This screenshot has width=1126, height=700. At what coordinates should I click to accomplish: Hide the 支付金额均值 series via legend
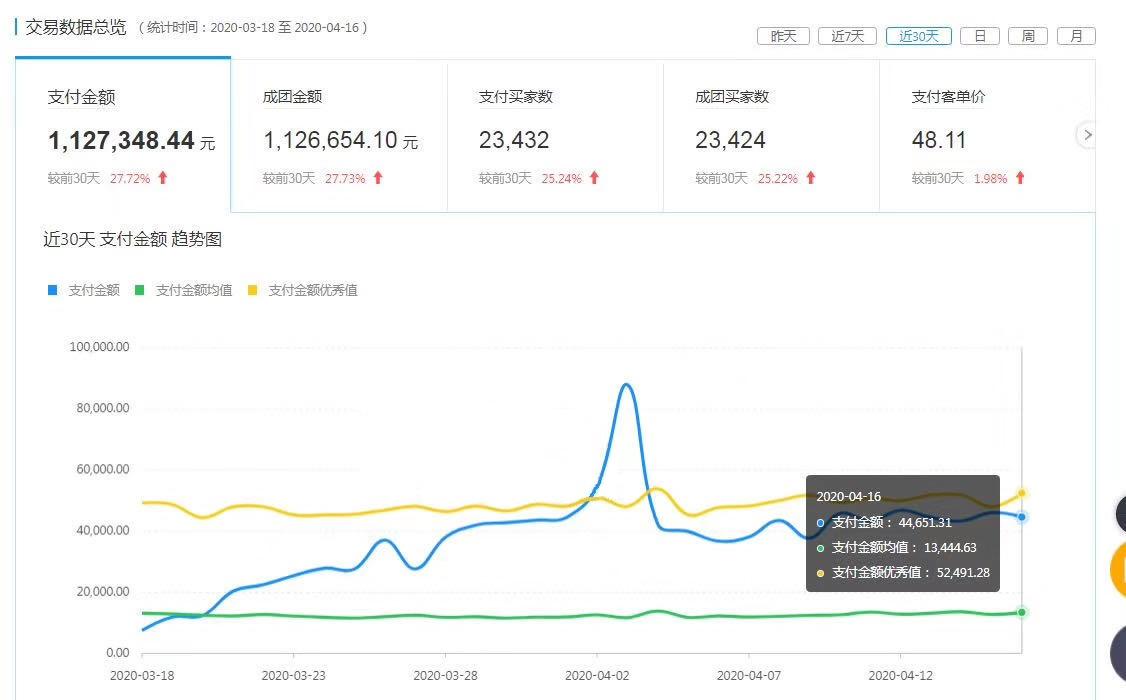point(183,290)
